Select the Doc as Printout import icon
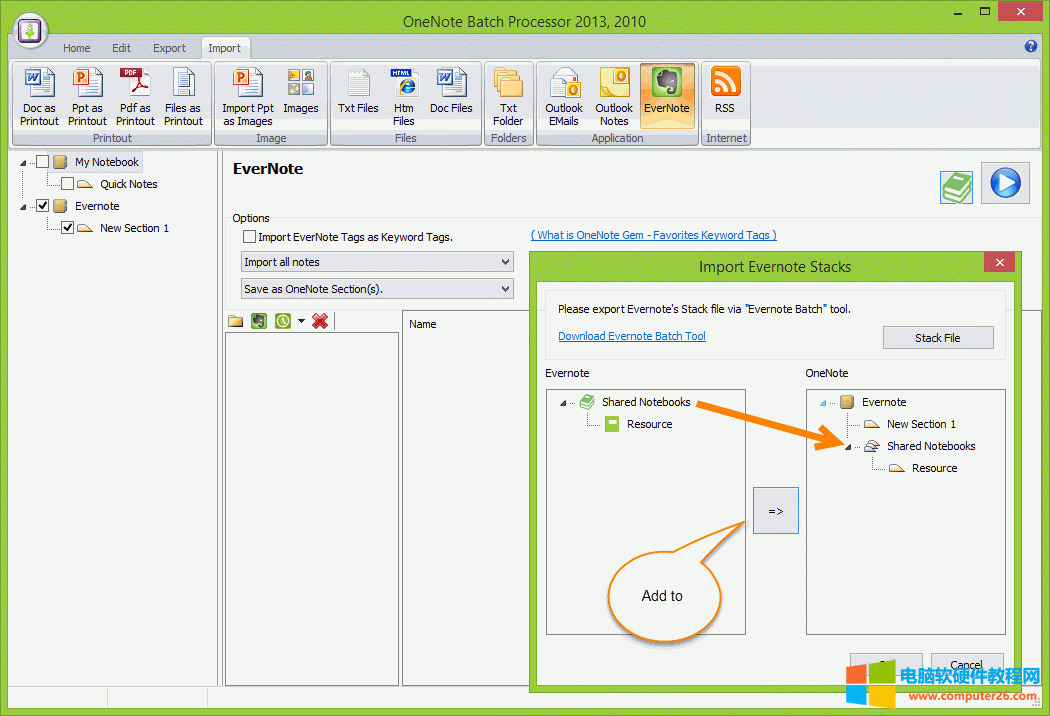This screenshot has width=1050, height=716. click(38, 95)
